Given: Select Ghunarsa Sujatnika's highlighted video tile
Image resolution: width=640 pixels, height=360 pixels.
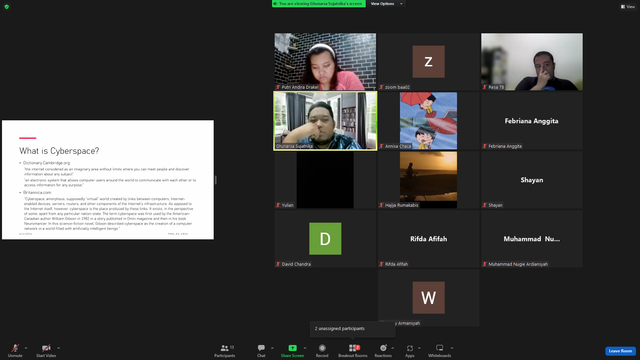Looking at the screenshot, I should (x=325, y=121).
